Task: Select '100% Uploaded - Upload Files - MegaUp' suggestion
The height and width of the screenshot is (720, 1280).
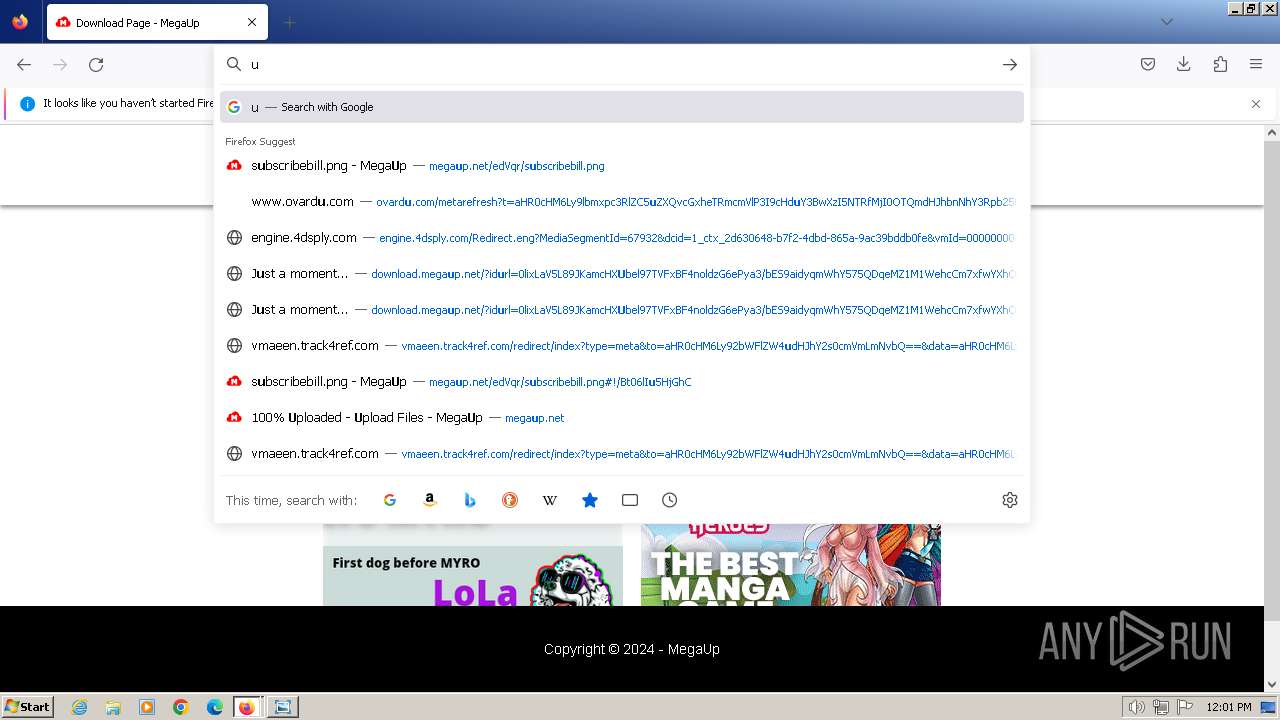Action: (622, 418)
